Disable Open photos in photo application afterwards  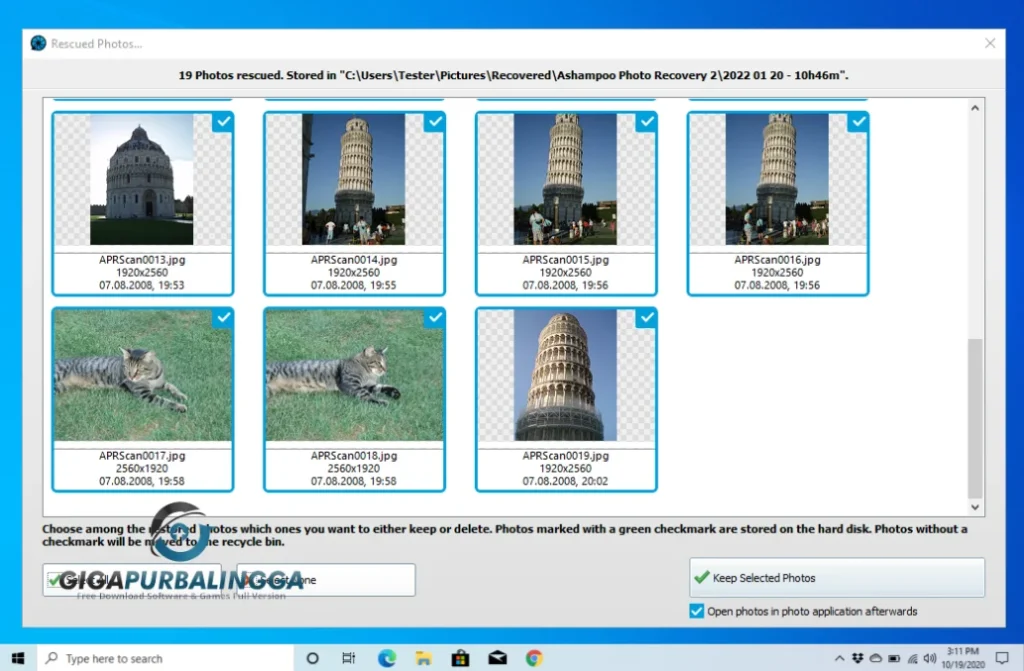697,611
